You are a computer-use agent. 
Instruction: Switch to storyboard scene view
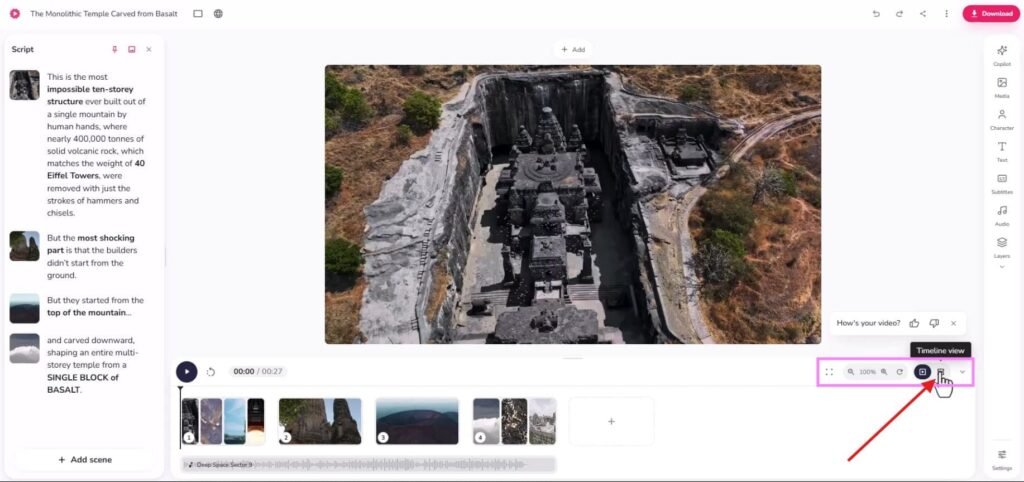pyautogui.click(x=922, y=372)
